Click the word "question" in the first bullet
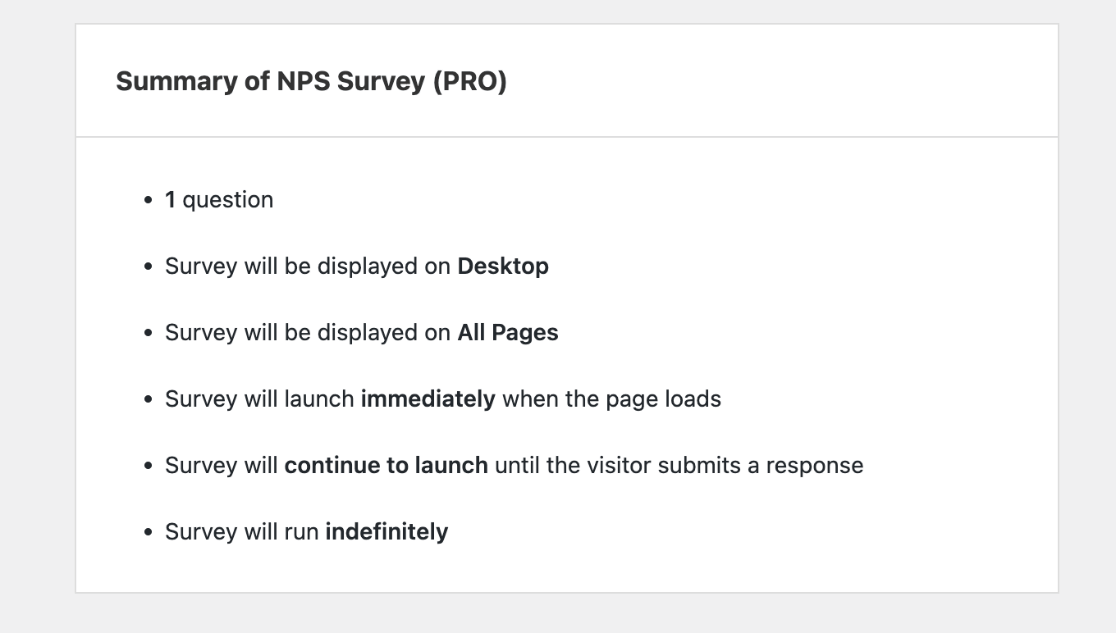 pos(227,200)
